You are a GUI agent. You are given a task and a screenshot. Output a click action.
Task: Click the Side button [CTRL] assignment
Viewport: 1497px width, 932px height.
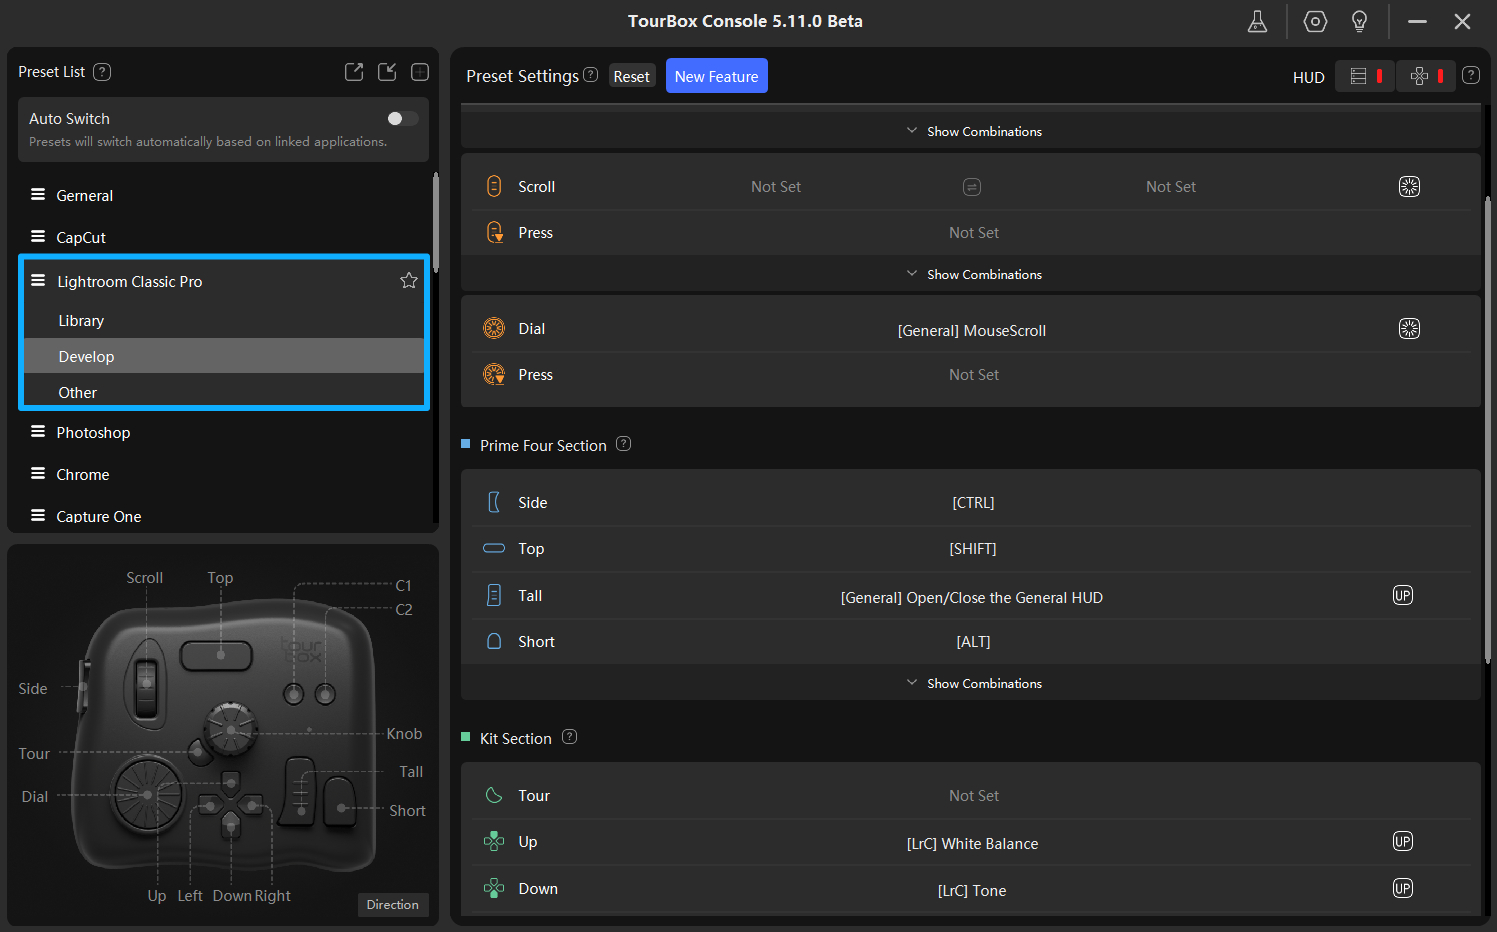click(x=973, y=503)
